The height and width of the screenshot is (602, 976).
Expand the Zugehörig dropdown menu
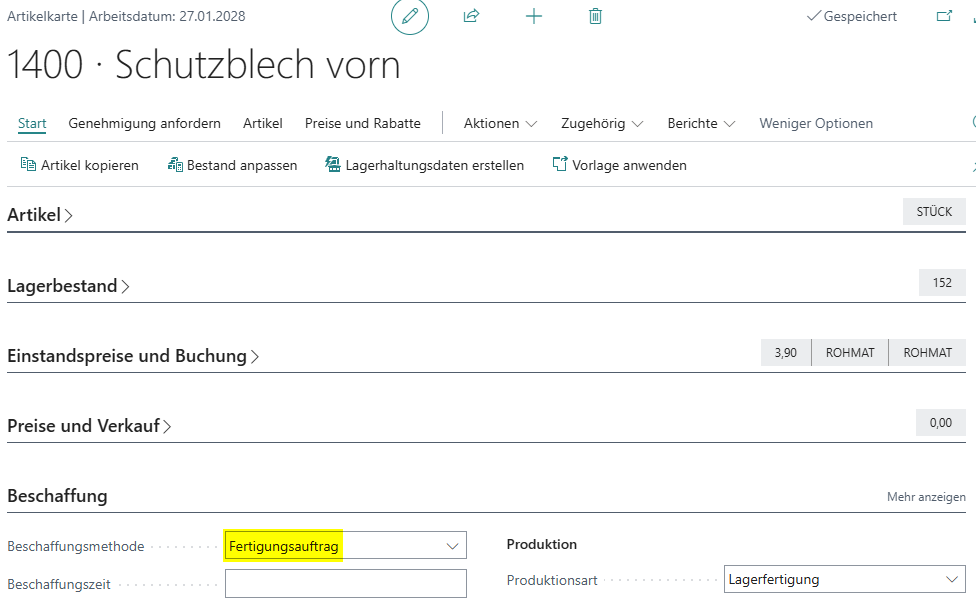point(602,123)
